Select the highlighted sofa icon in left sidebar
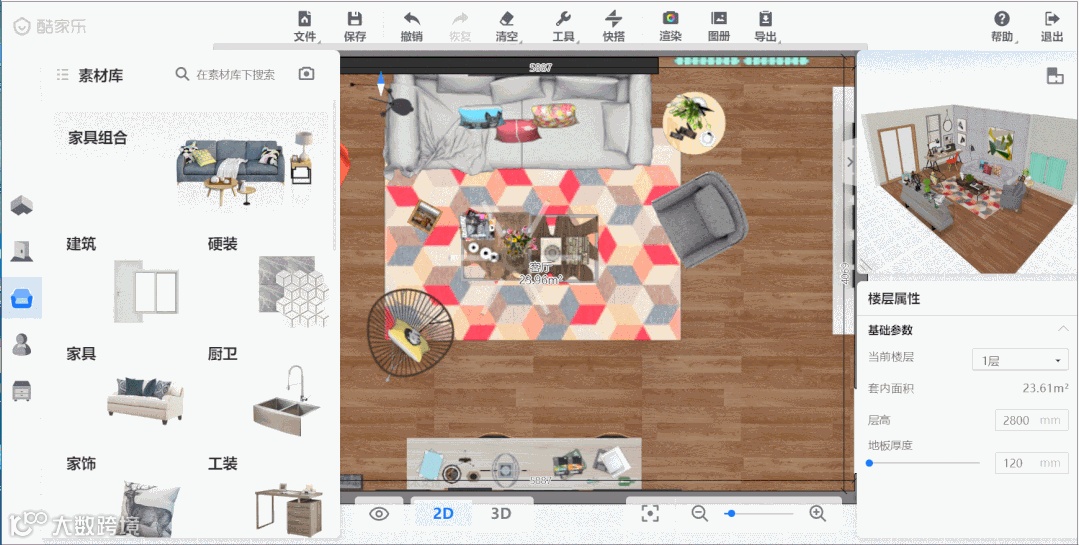Image resolution: width=1079 pixels, height=545 pixels. [x=22, y=298]
